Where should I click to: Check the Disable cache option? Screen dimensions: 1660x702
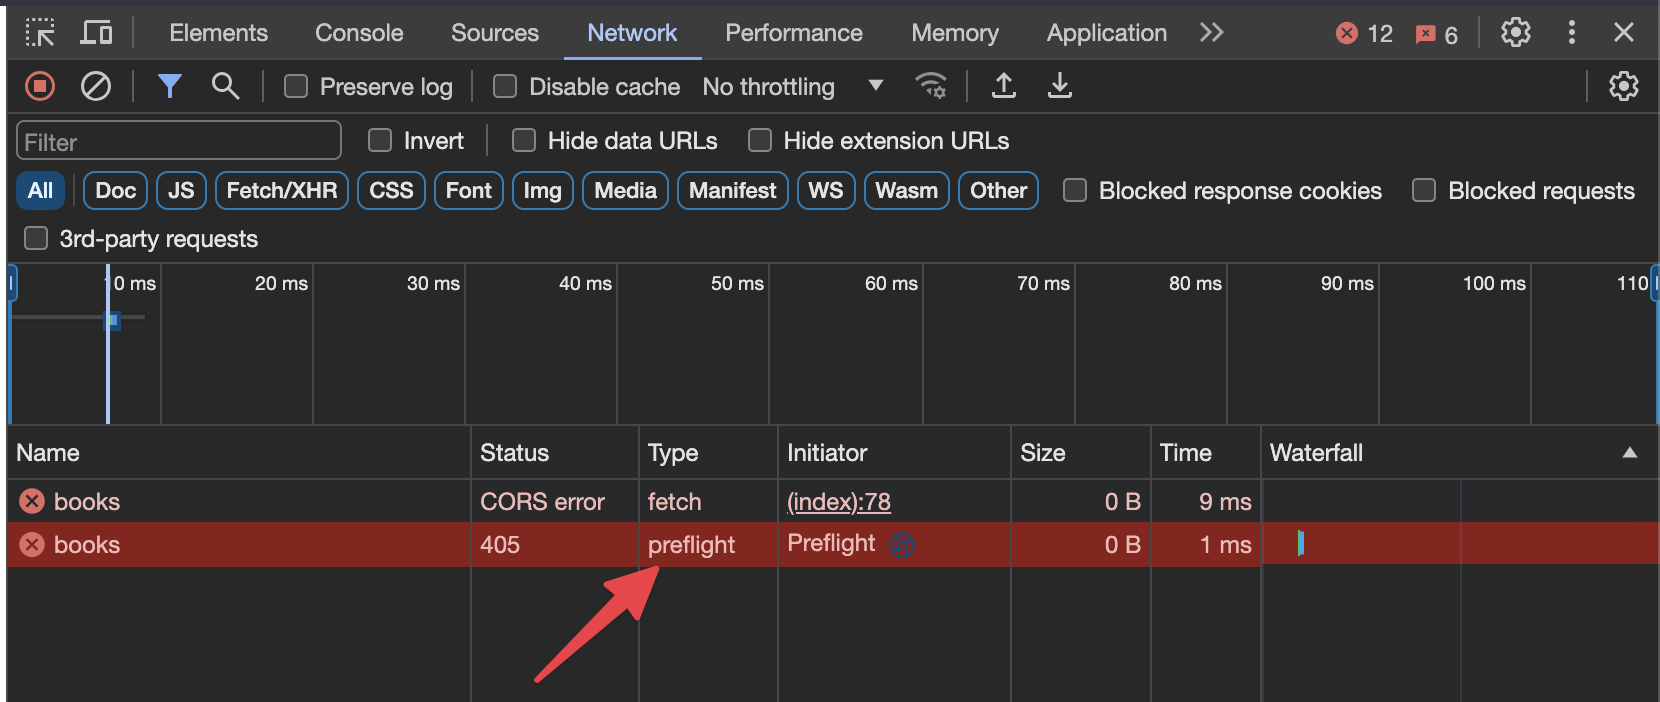505,87
